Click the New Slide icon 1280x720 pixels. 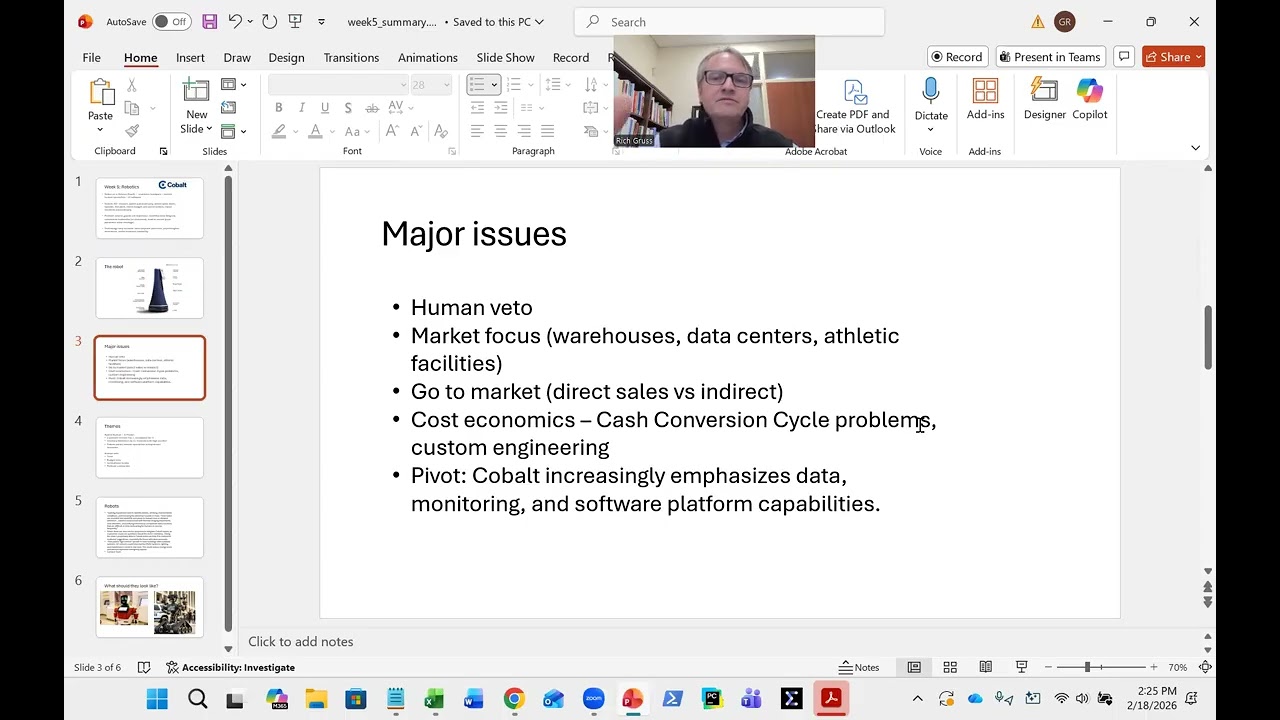pos(196,91)
